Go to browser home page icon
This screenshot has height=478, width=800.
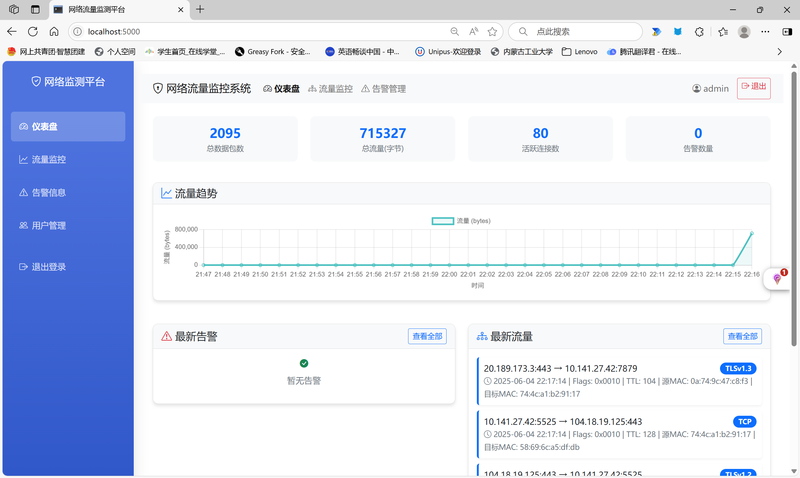(x=54, y=32)
